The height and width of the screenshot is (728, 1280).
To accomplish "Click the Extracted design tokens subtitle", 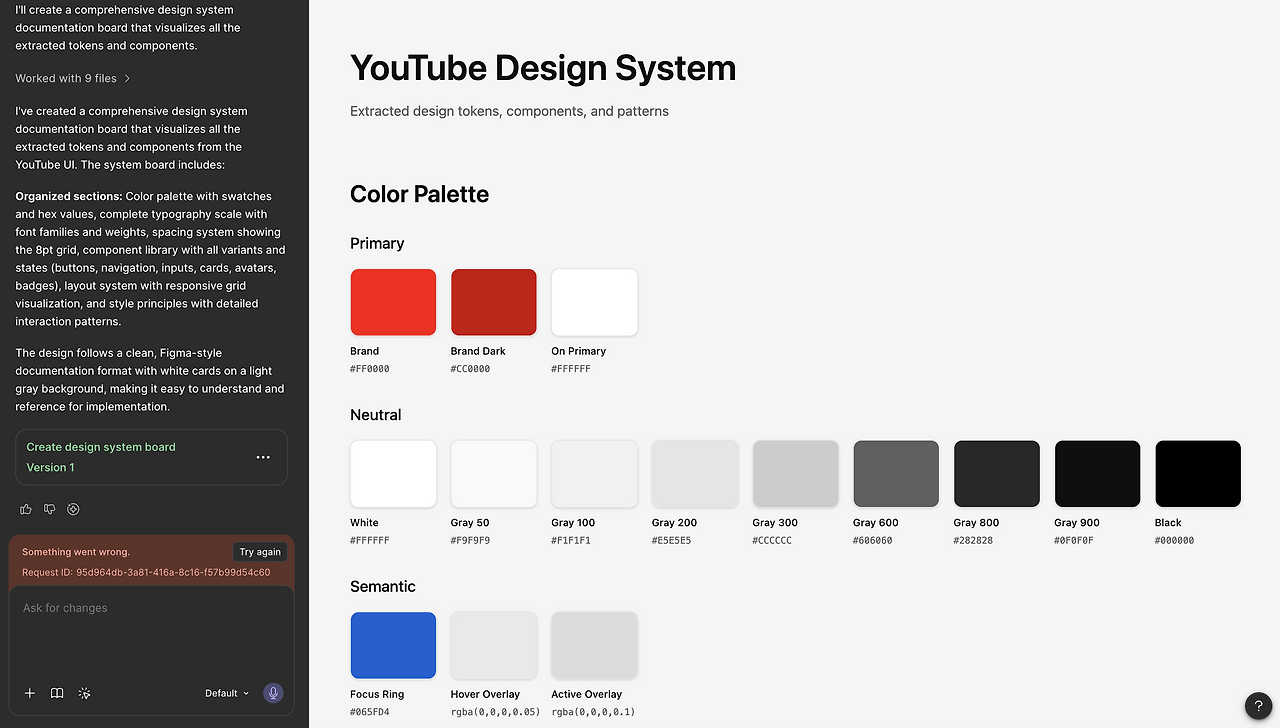I will 509,111.
